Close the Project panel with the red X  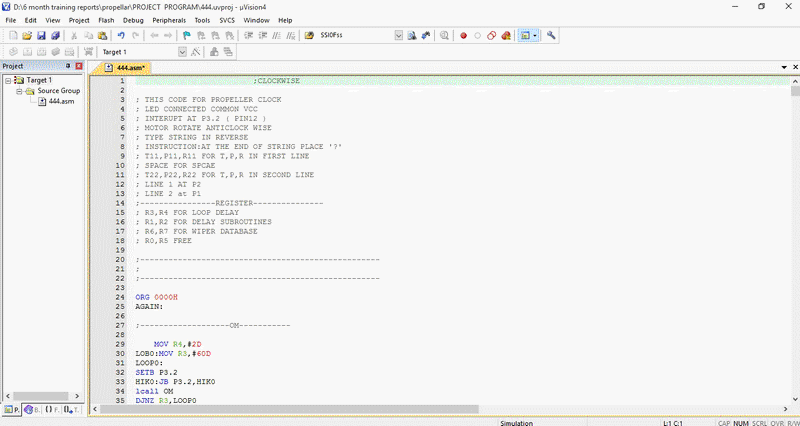click(79, 66)
